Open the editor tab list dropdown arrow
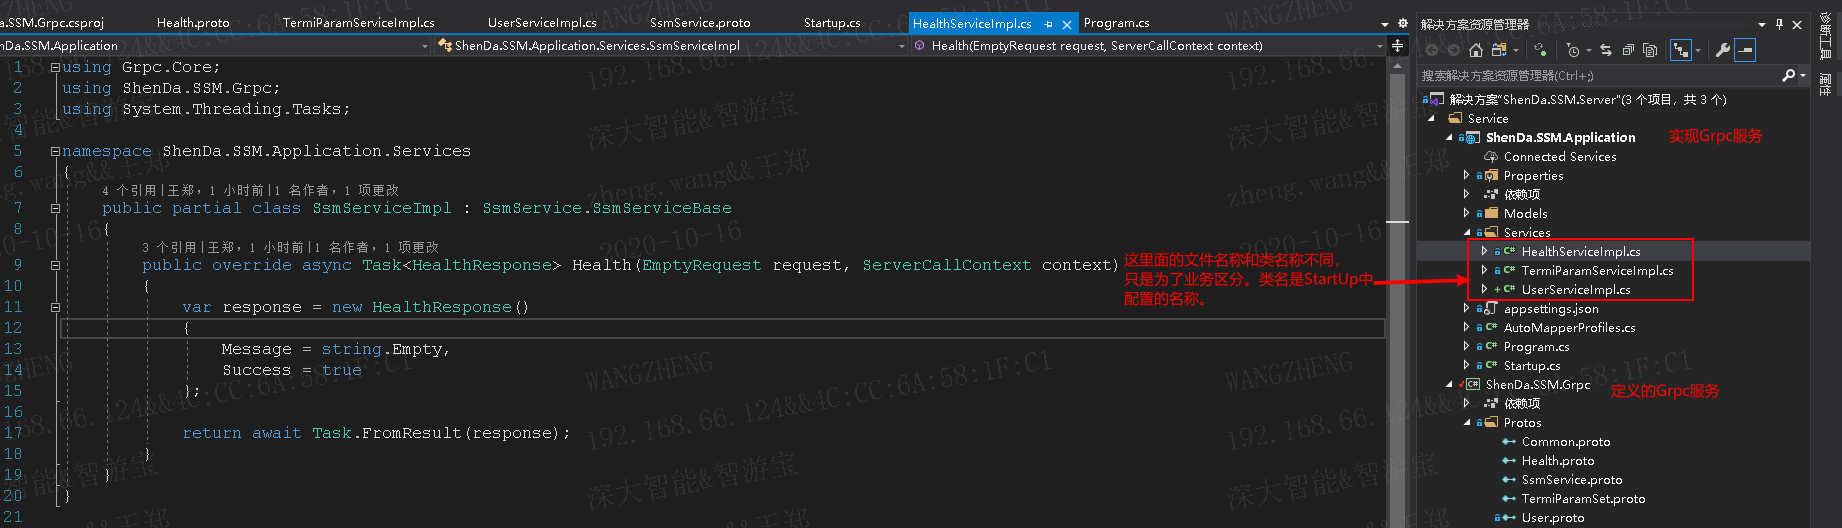 pyautogui.click(x=1385, y=24)
